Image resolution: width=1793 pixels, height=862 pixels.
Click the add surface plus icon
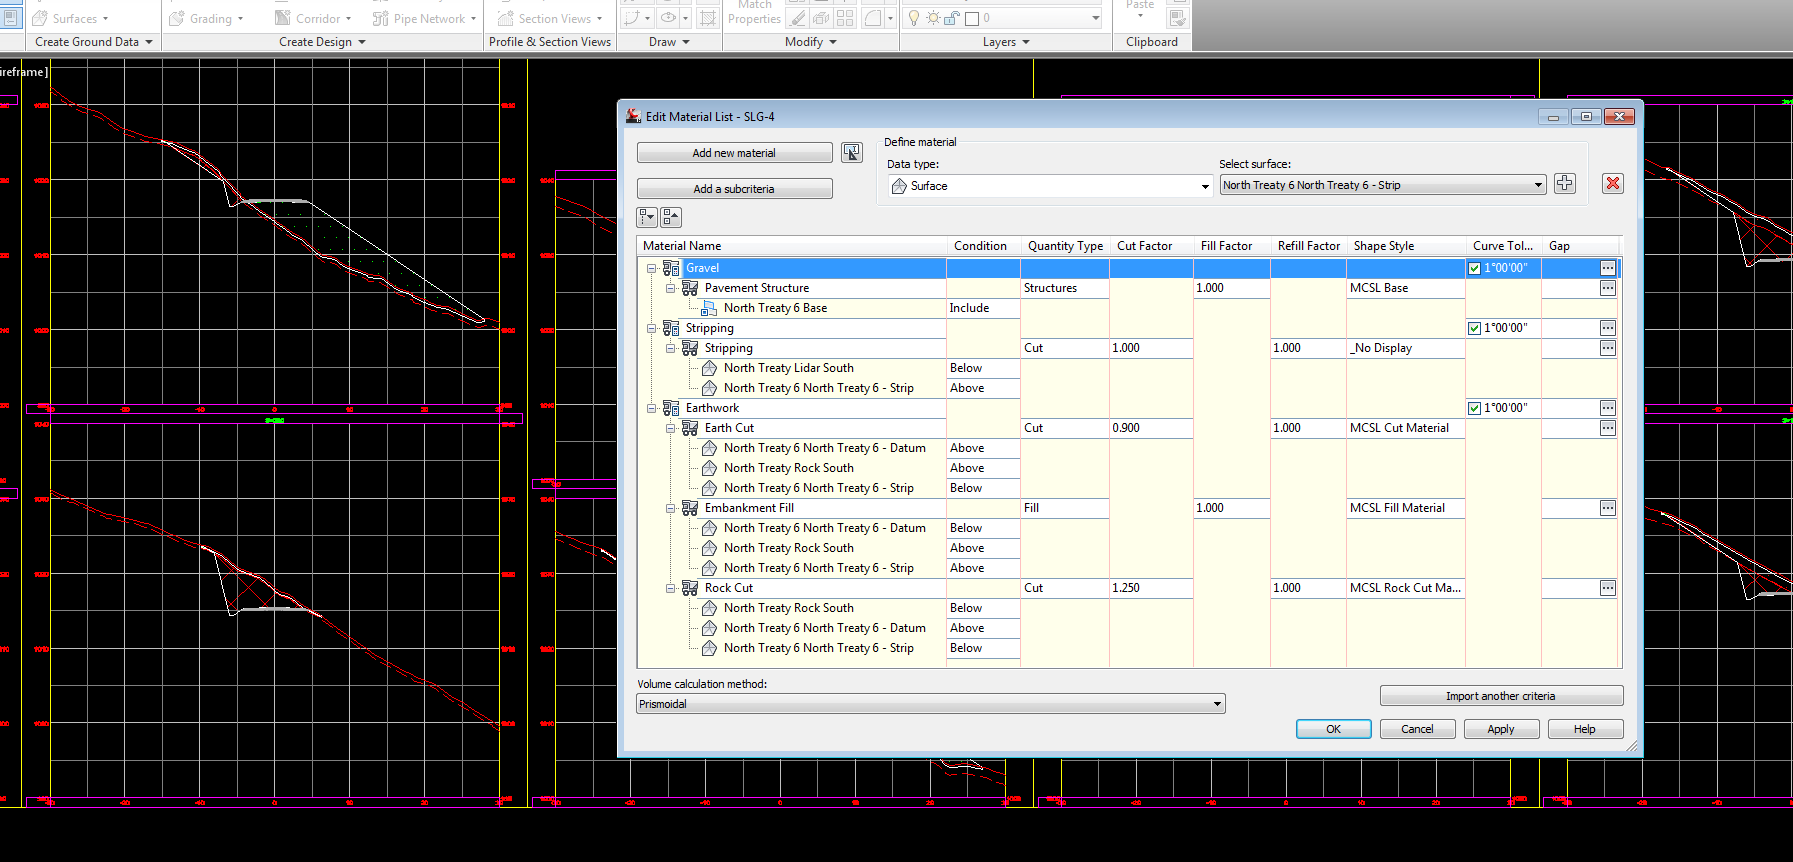pos(1565,184)
